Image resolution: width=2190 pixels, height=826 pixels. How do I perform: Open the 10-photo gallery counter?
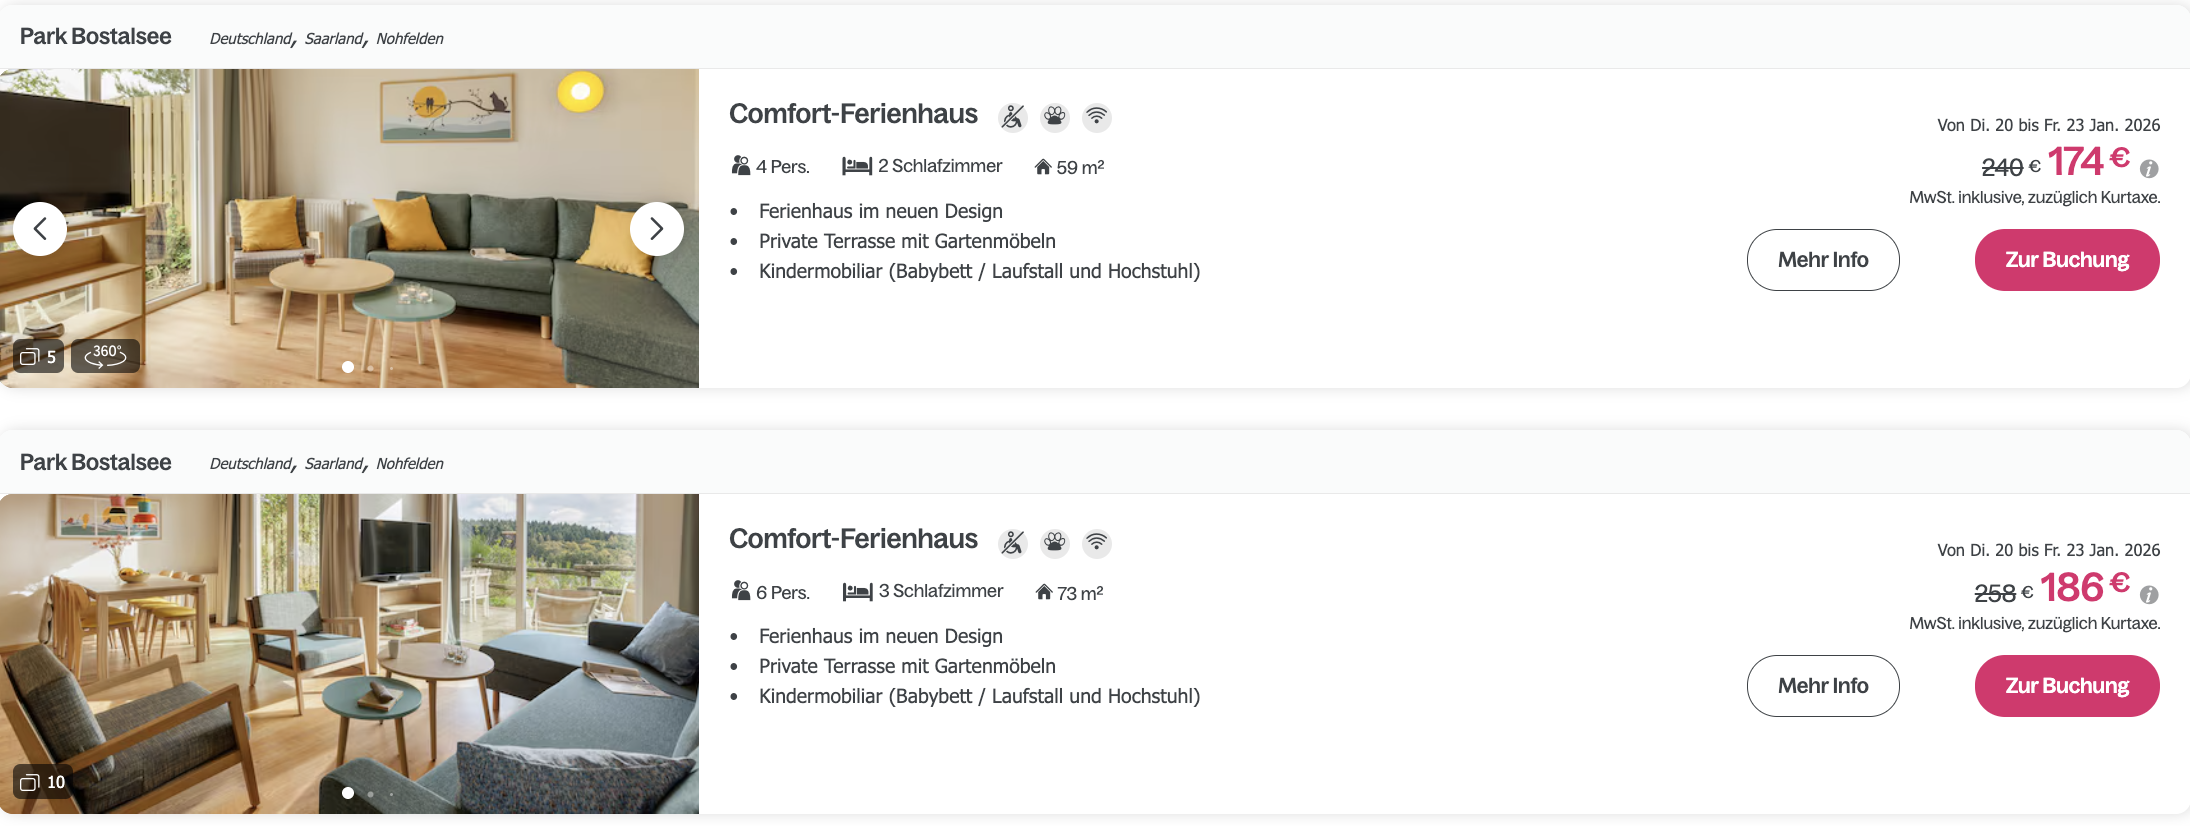click(43, 782)
